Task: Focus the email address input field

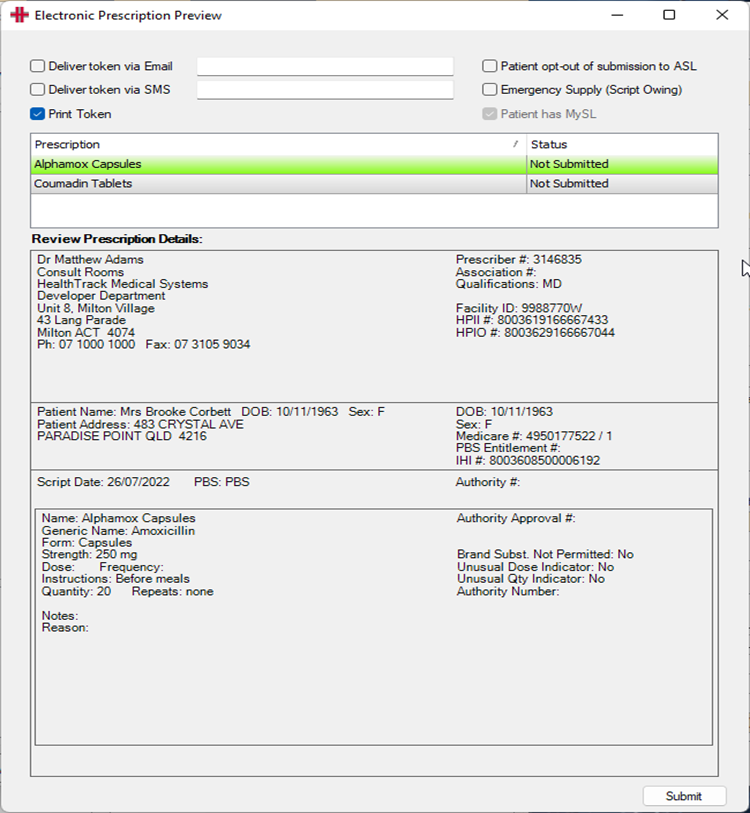Action: (x=325, y=66)
